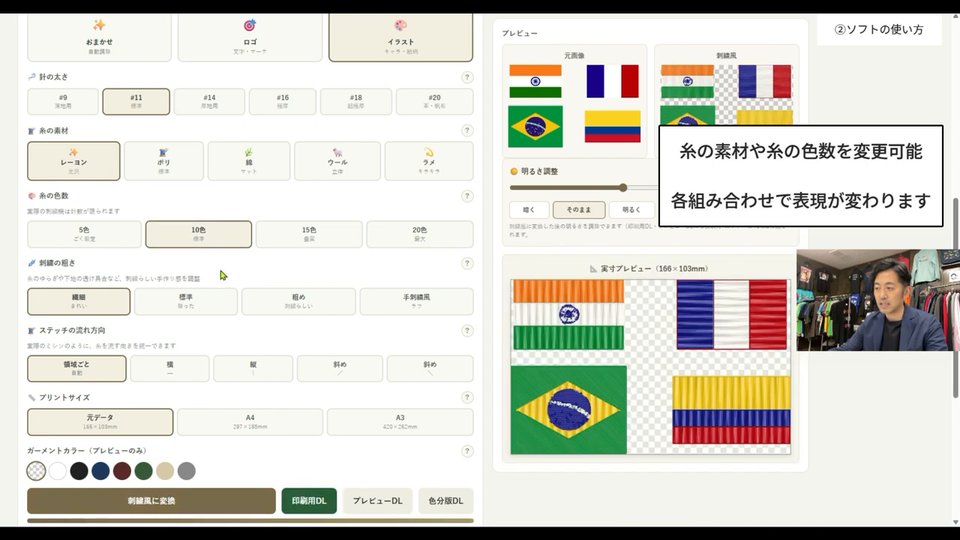Open help for 糸の色数 section
Screen dimensions: 960x540
tap(467, 196)
